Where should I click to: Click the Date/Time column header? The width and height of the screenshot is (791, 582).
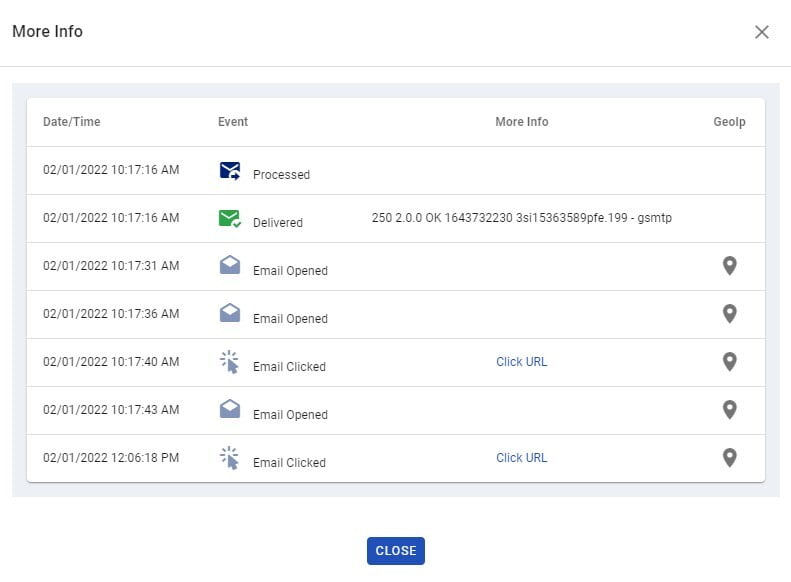[72, 122]
